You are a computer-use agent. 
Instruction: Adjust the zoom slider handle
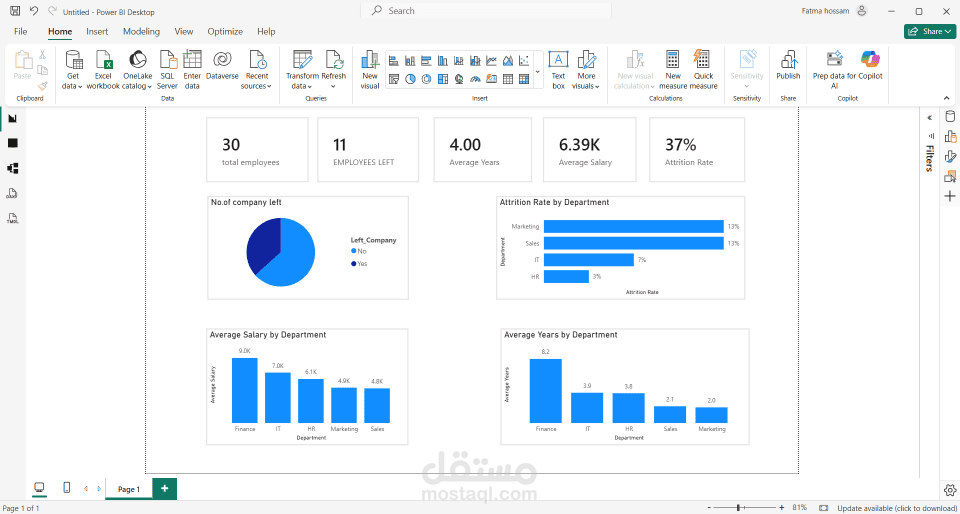coord(739,508)
